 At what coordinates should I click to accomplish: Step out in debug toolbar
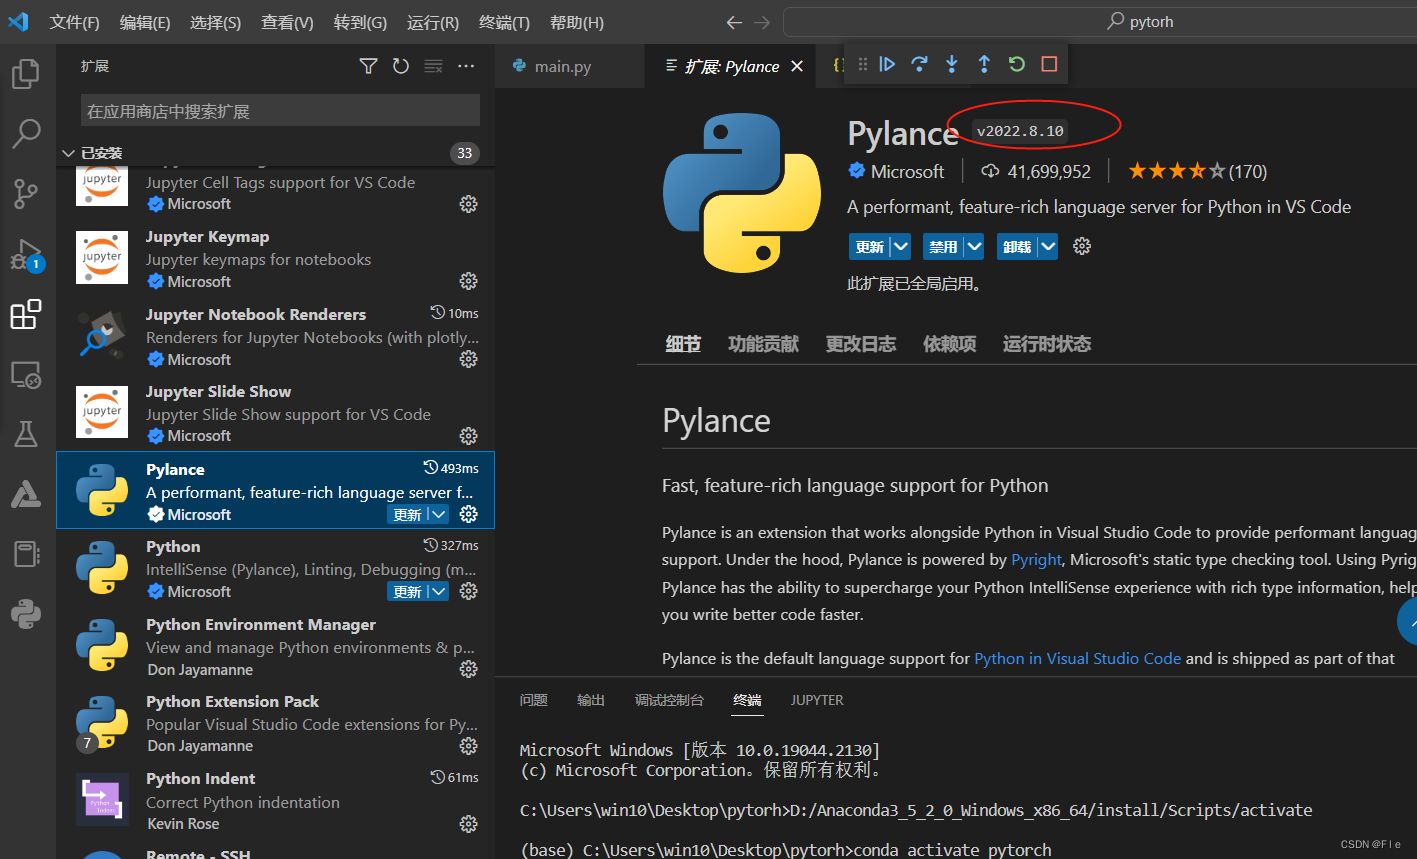tap(984, 64)
